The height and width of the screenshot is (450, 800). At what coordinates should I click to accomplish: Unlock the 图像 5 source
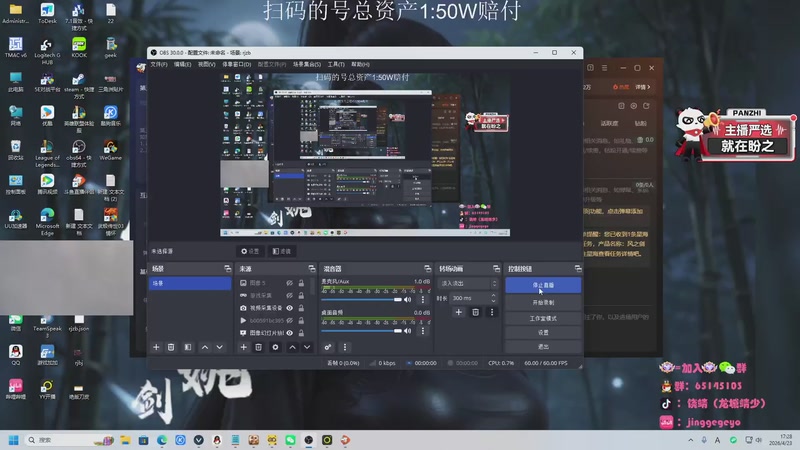click(301, 283)
